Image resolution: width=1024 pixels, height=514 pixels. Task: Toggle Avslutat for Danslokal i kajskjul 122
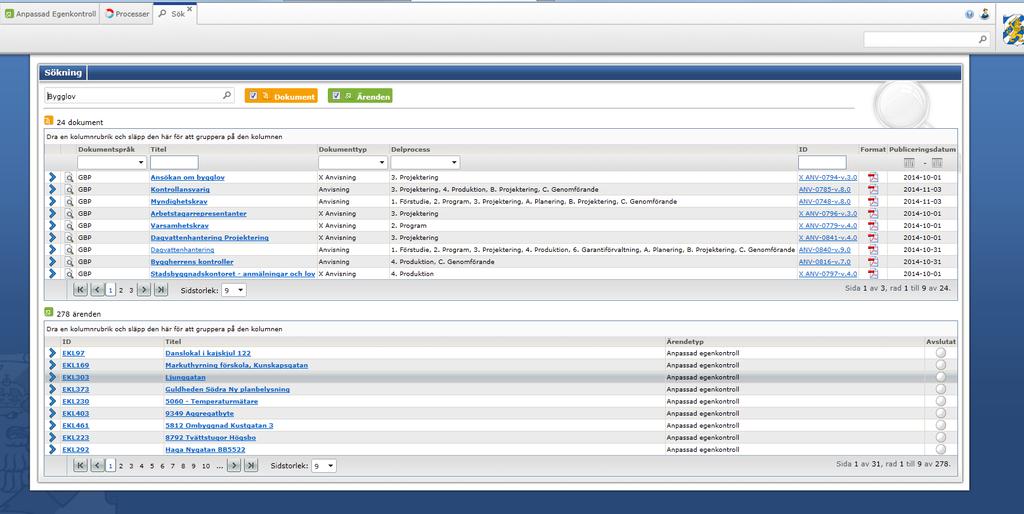tap(940, 353)
